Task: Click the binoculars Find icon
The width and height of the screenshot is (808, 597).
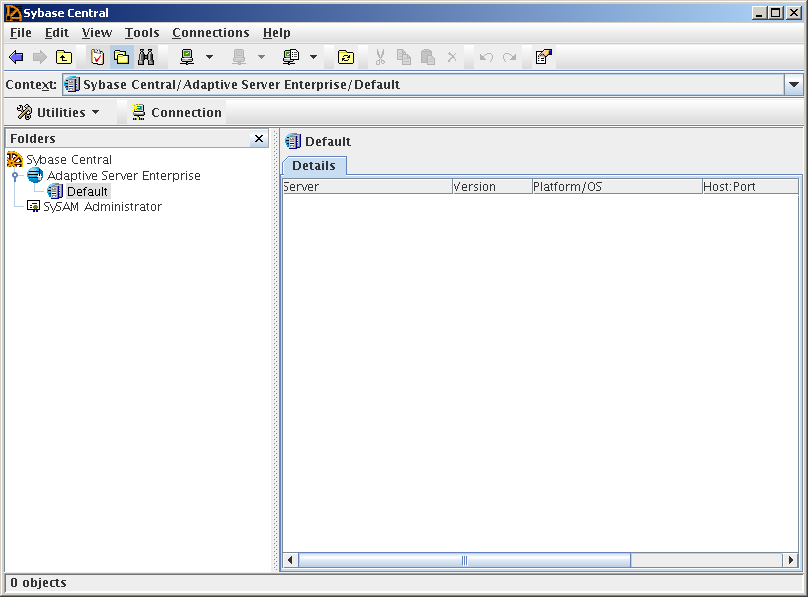Action: 146,57
